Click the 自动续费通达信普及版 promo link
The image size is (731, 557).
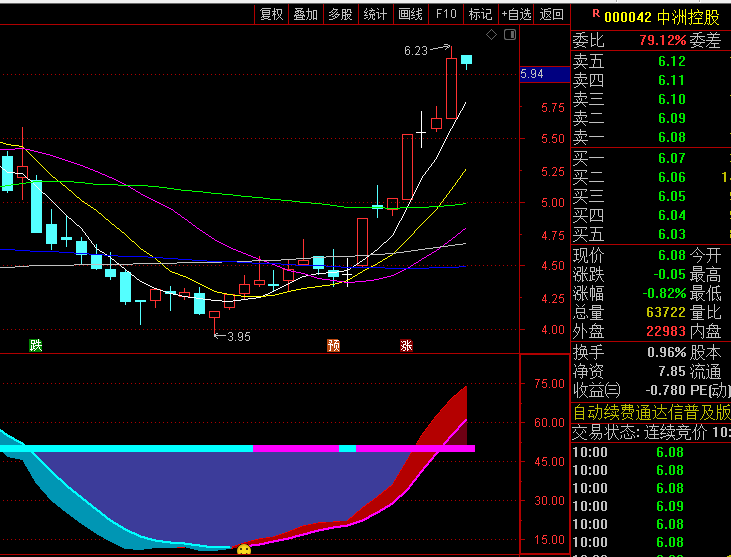650,412
